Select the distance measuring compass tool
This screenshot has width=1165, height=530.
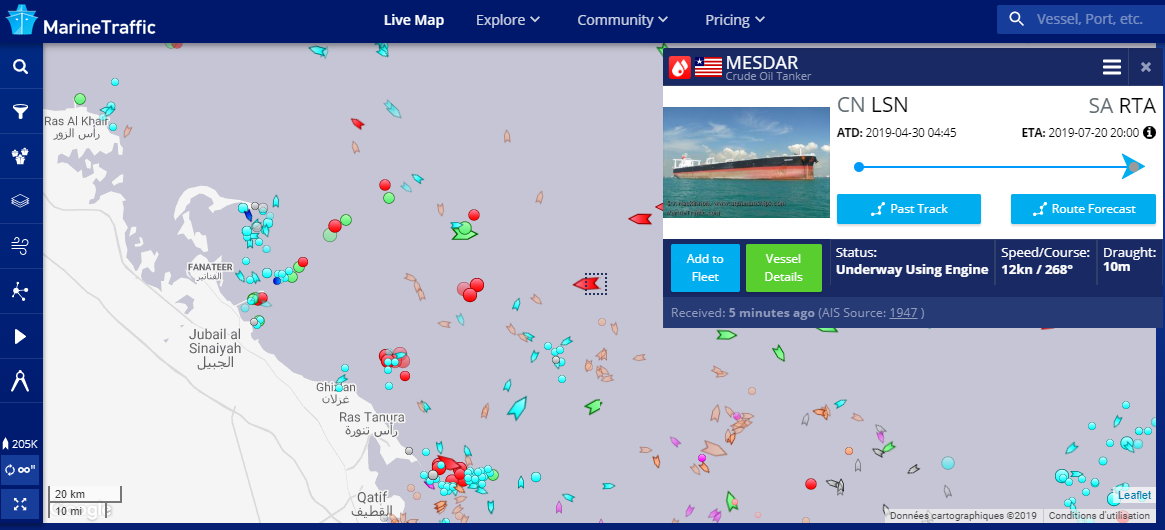pyautogui.click(x=20, y=381)
